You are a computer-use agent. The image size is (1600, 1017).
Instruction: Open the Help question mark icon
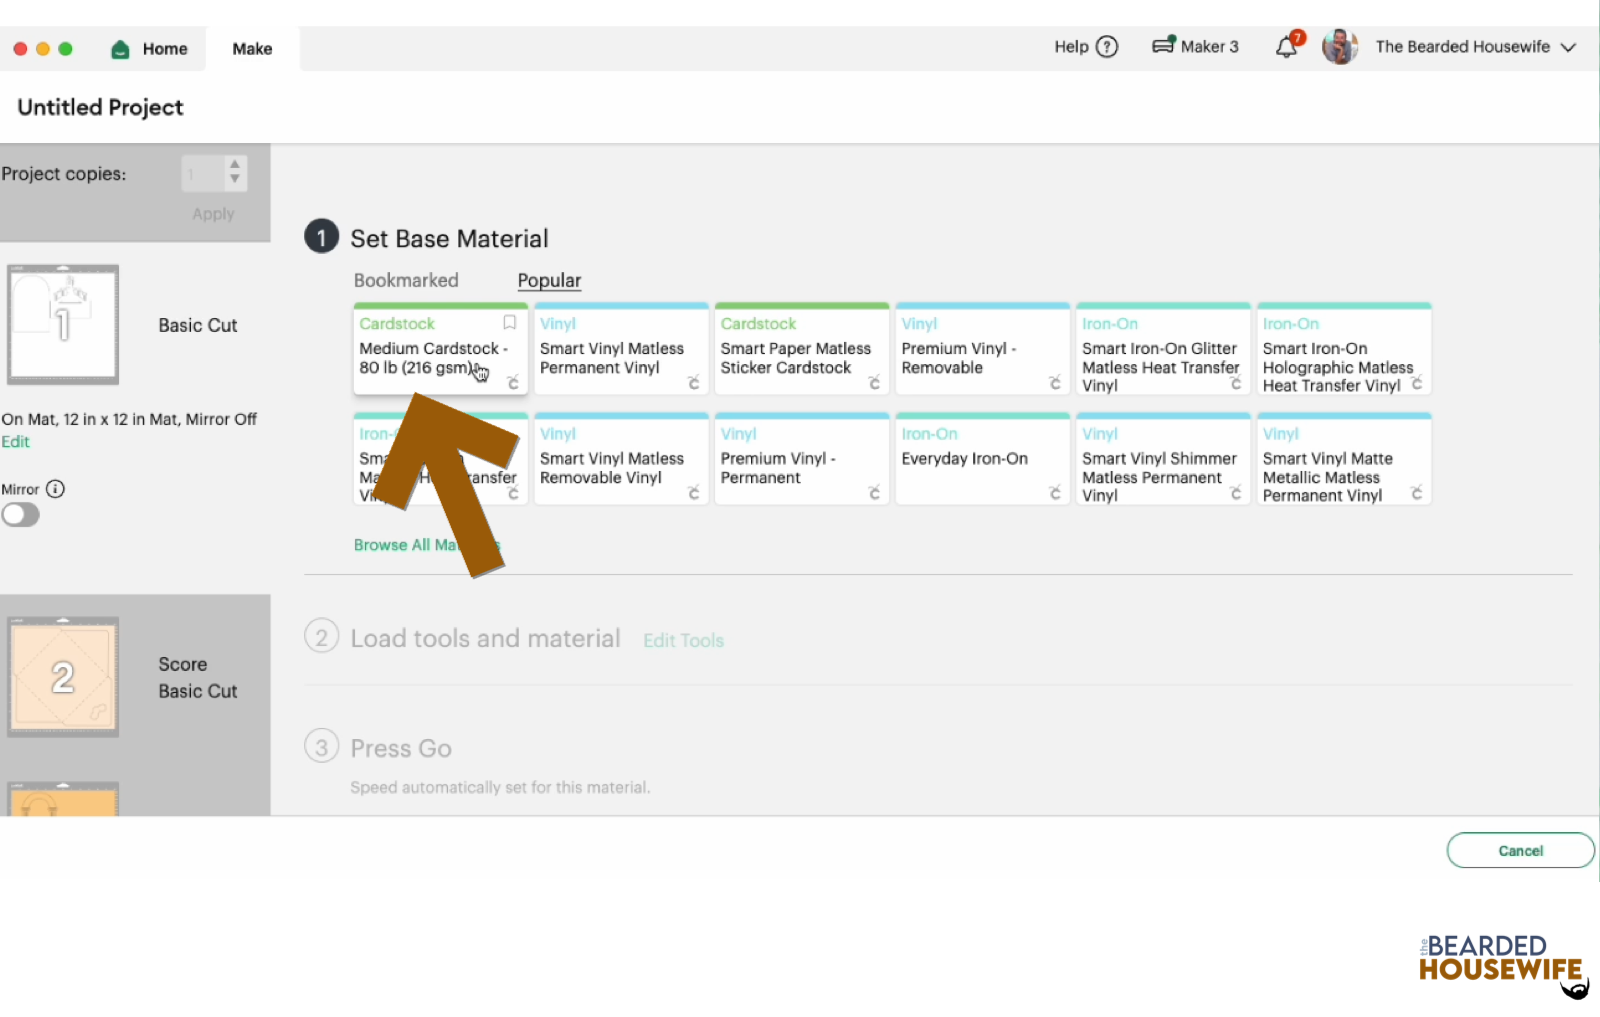coord(1107,46)
